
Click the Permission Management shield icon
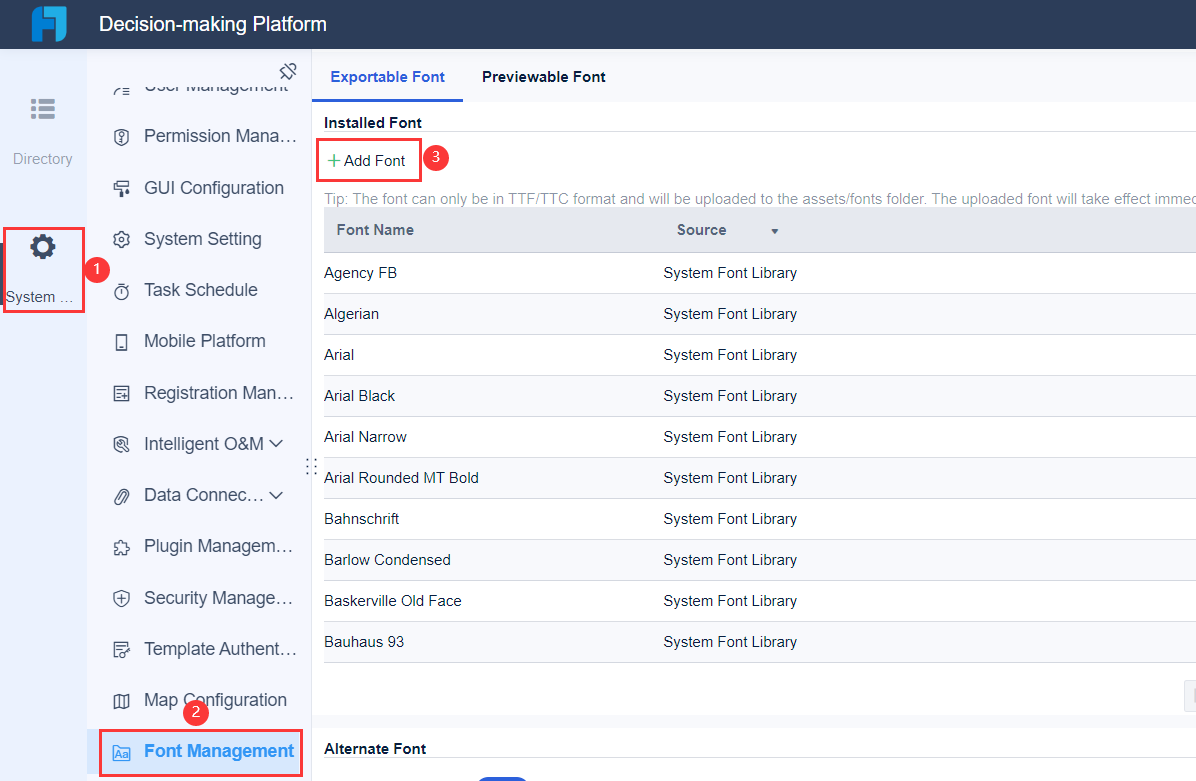122,137
